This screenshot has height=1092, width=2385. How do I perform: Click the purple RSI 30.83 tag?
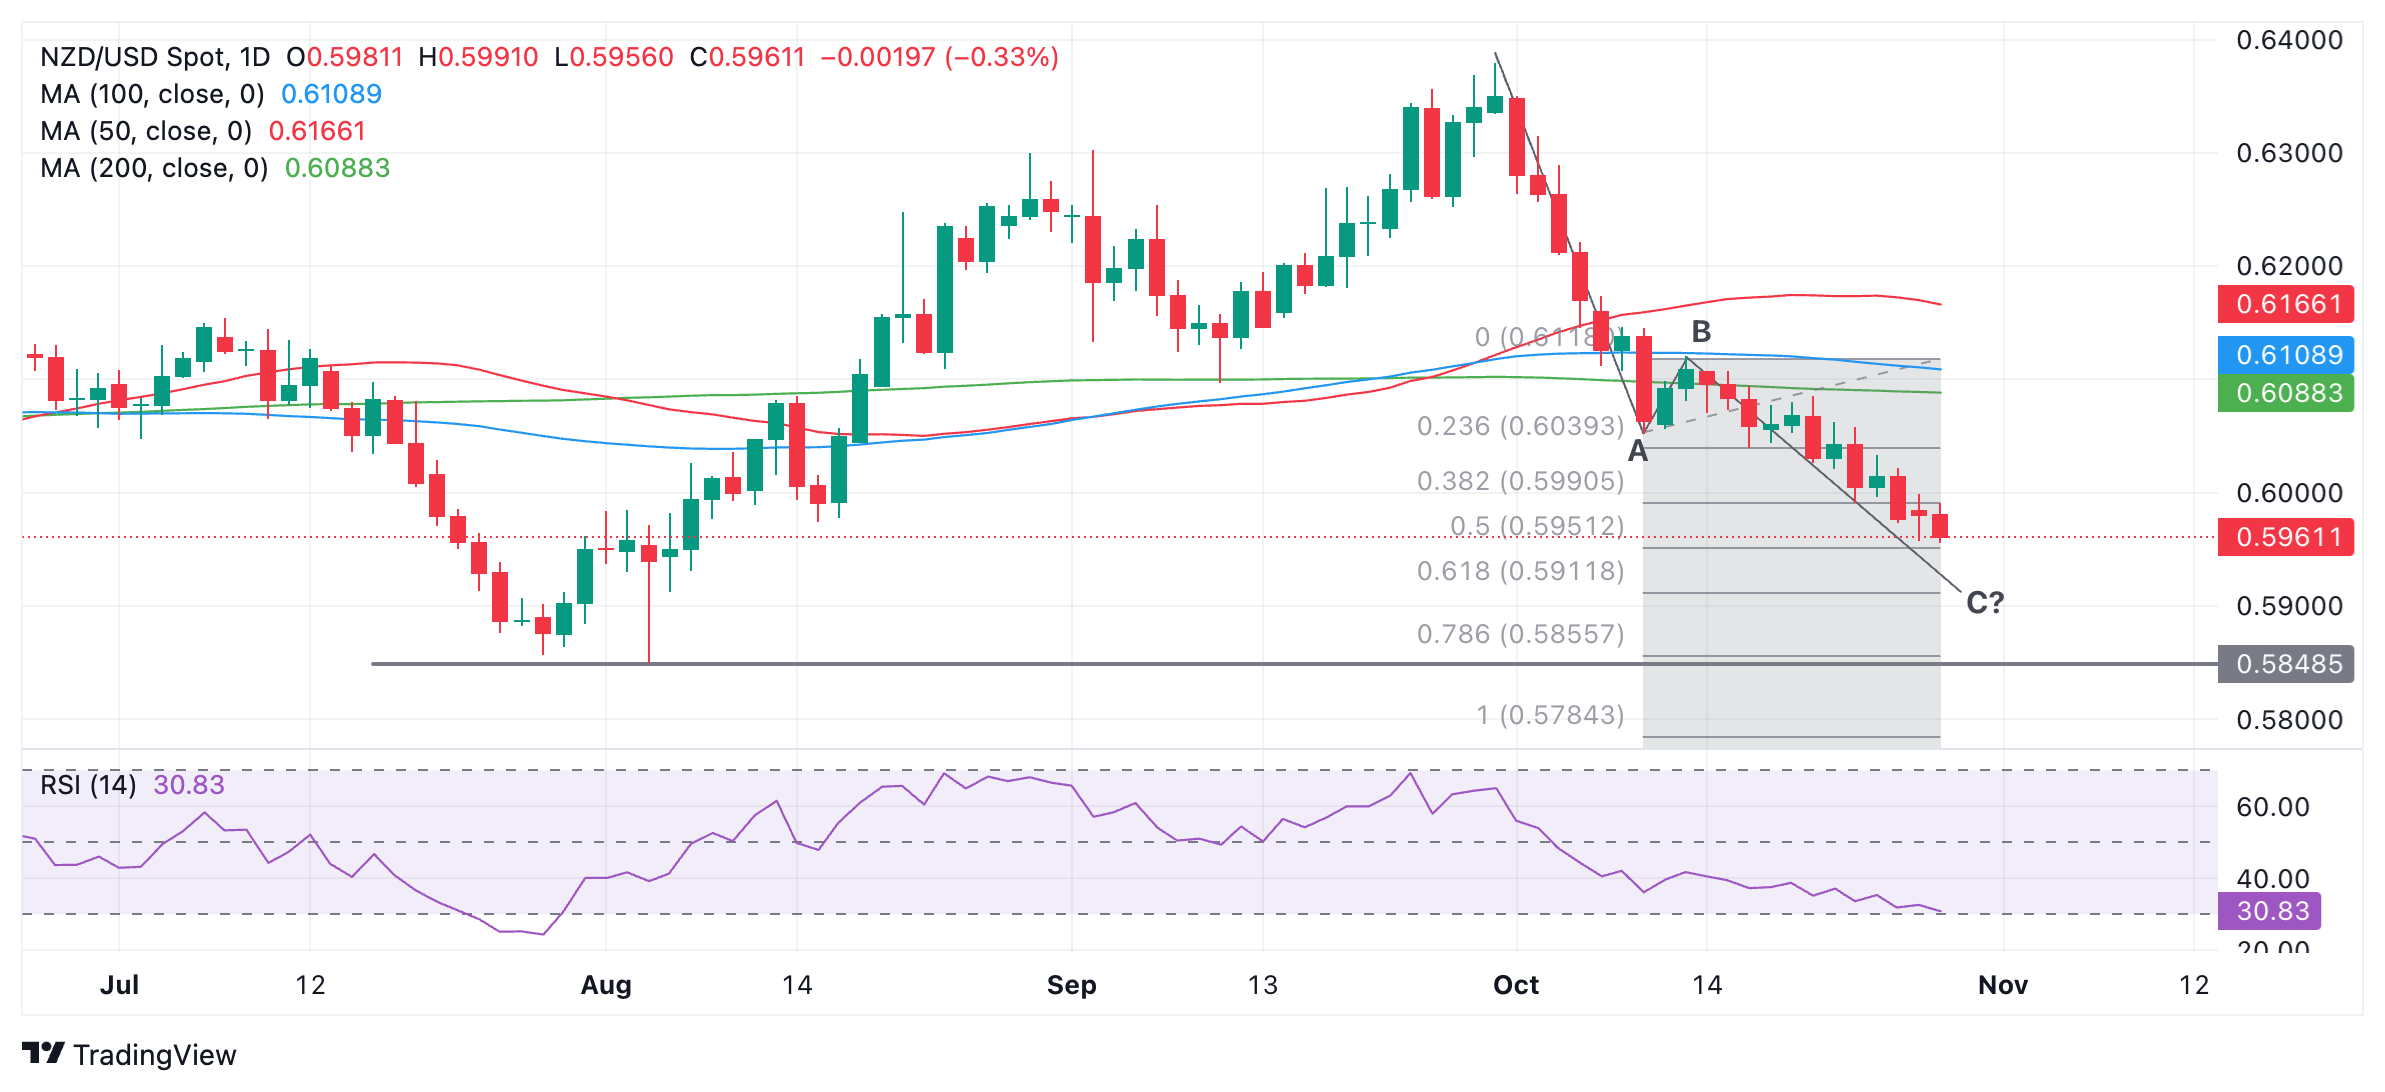[x=2272, y=911]
